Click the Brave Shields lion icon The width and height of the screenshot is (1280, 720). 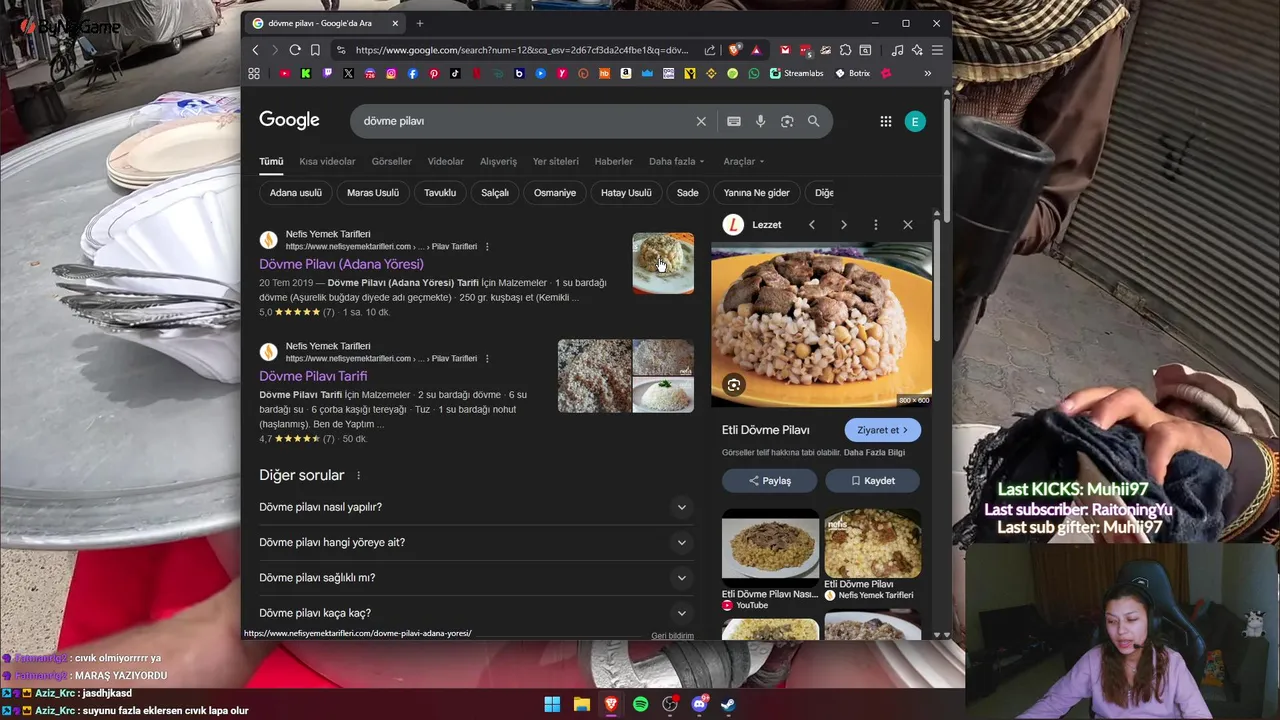point(735,50)
